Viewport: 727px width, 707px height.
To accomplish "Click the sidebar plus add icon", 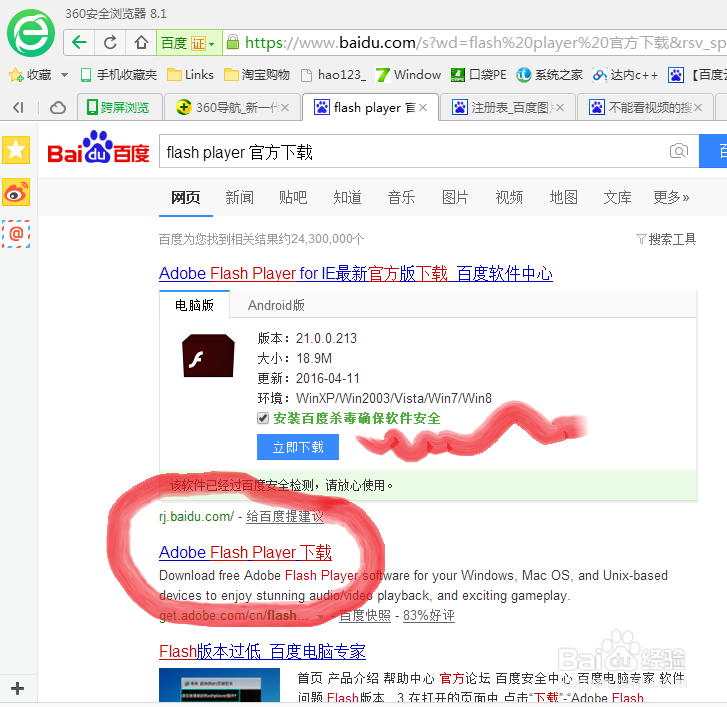I will click(x=17, y=688).
